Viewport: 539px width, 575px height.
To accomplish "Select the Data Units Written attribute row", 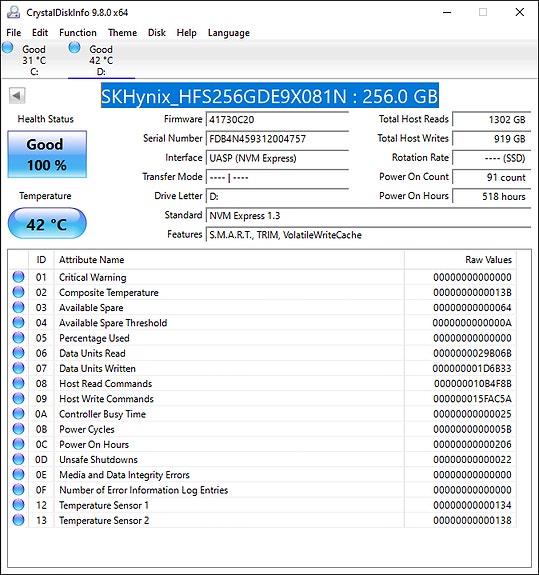I will [x=262, y=368].
